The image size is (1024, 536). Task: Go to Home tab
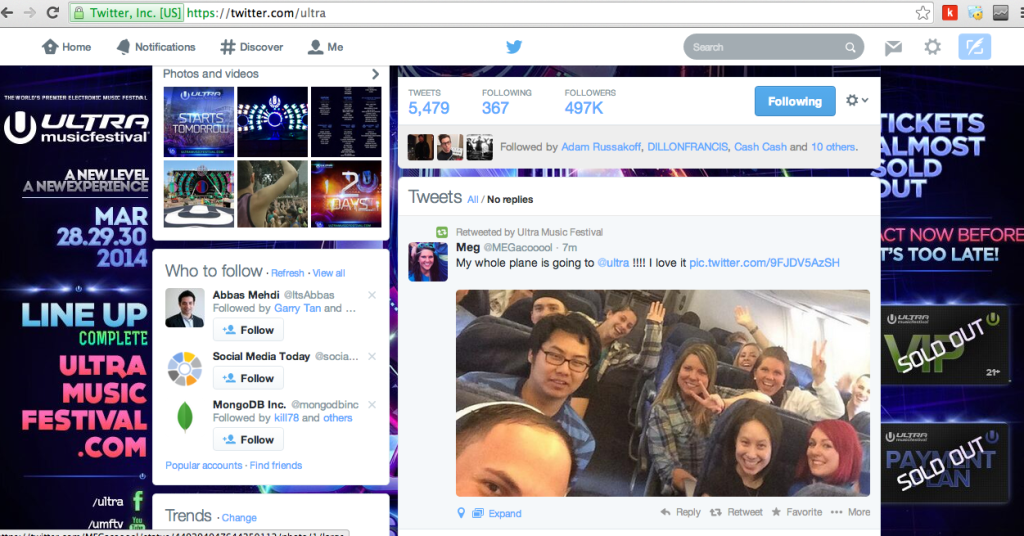tap(67, 47)
